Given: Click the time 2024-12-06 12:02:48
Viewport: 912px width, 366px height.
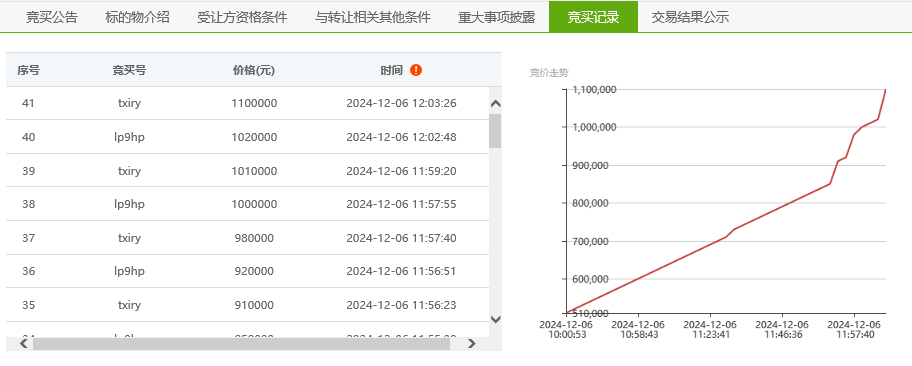Looking at the screenshot, I should (x=401, y=137).
